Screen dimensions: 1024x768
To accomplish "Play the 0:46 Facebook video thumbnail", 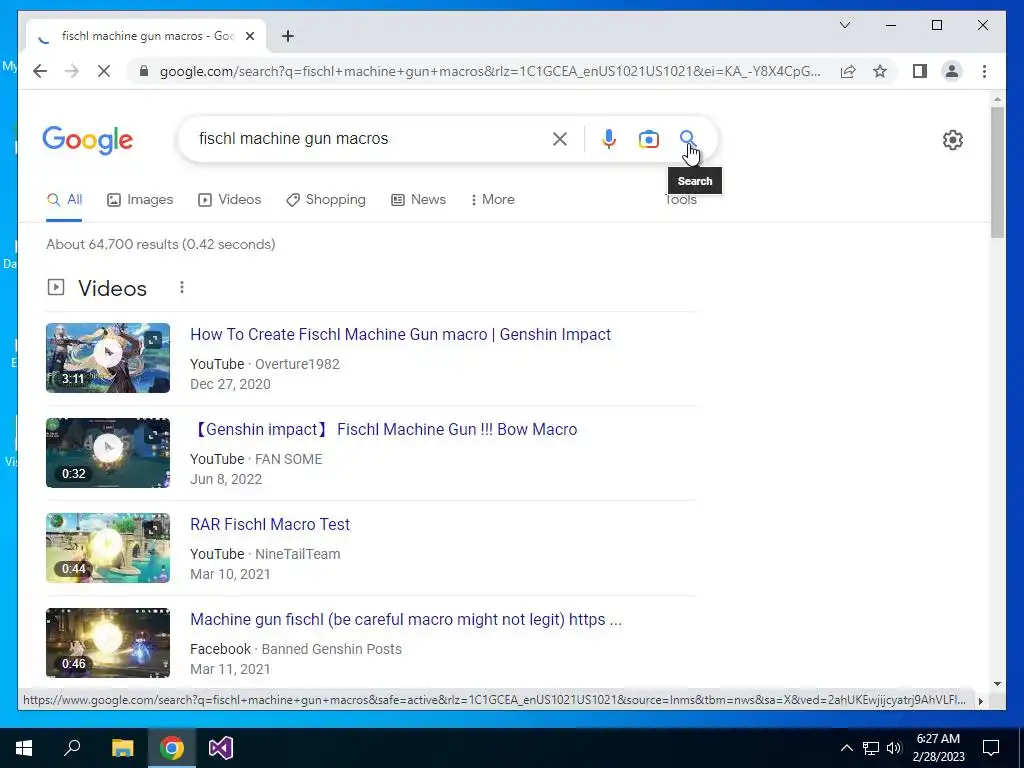I will click(108, 643).
